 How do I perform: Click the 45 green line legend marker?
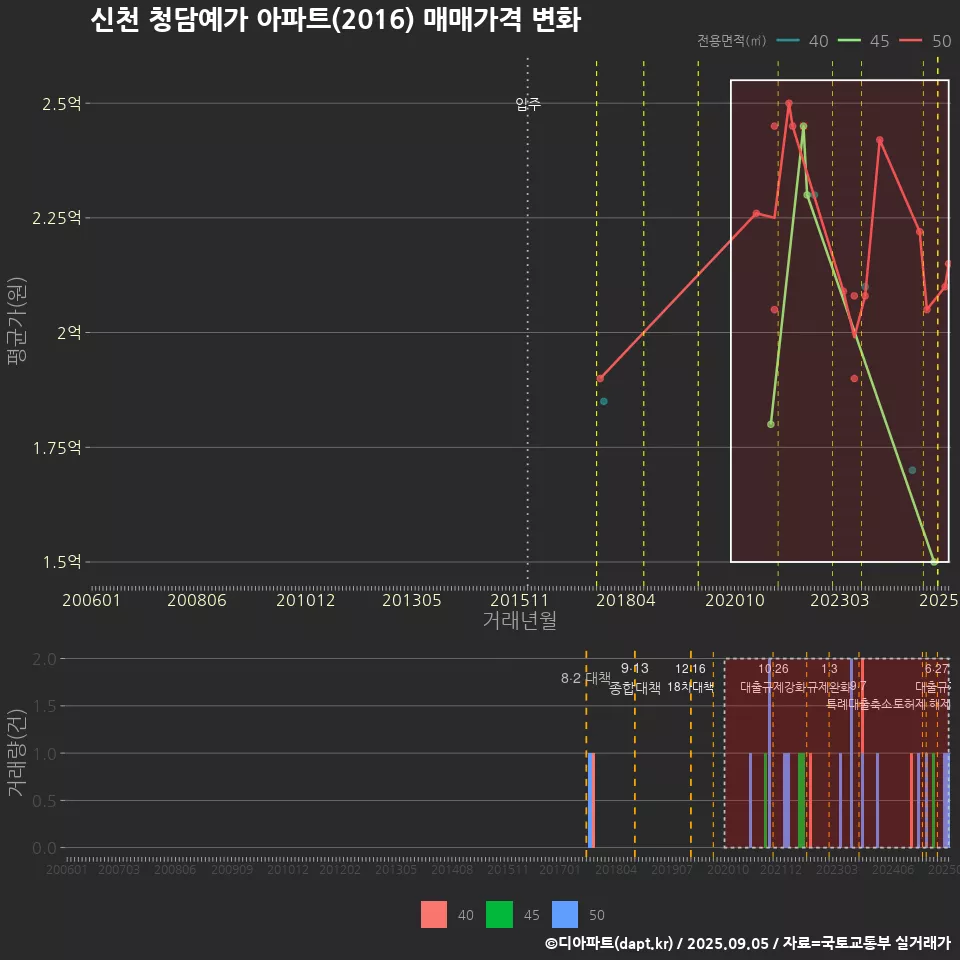(x=850, y=41)
